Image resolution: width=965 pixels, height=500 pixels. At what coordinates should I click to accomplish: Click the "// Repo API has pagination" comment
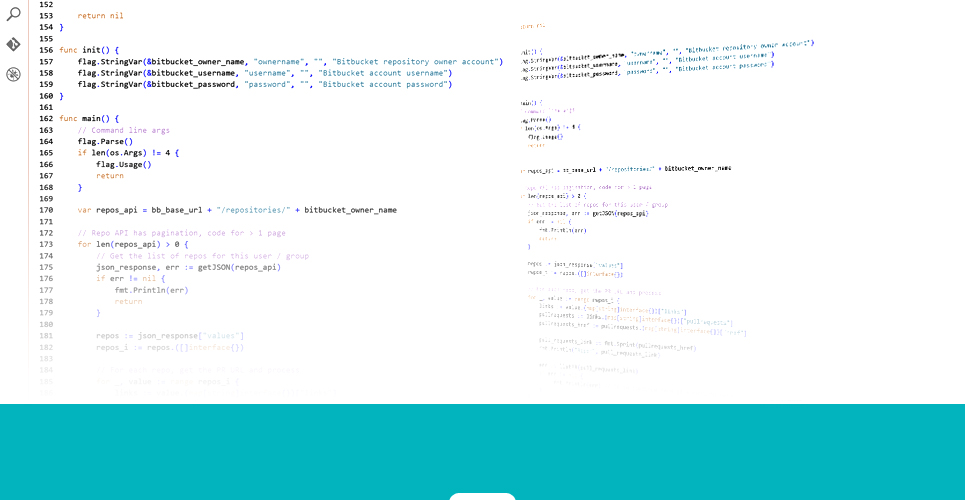[182, 233]
